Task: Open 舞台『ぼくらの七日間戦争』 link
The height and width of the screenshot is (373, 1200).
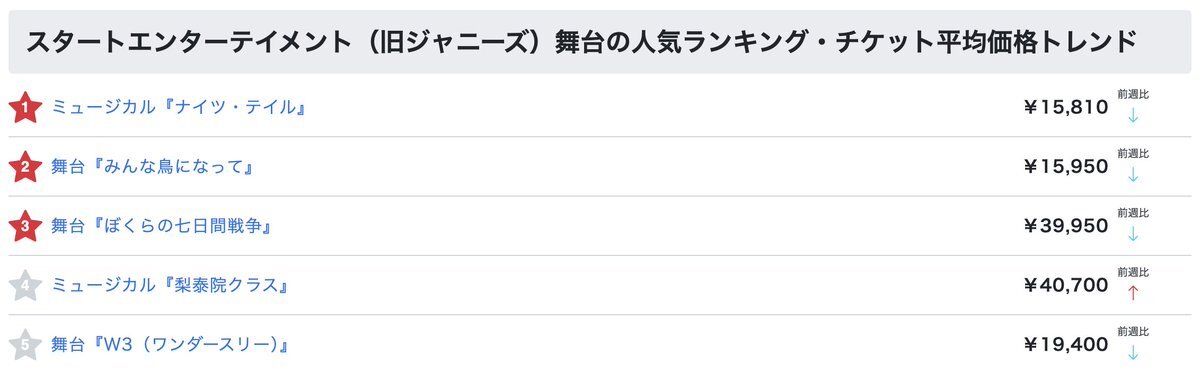Action: coord(162,226)
